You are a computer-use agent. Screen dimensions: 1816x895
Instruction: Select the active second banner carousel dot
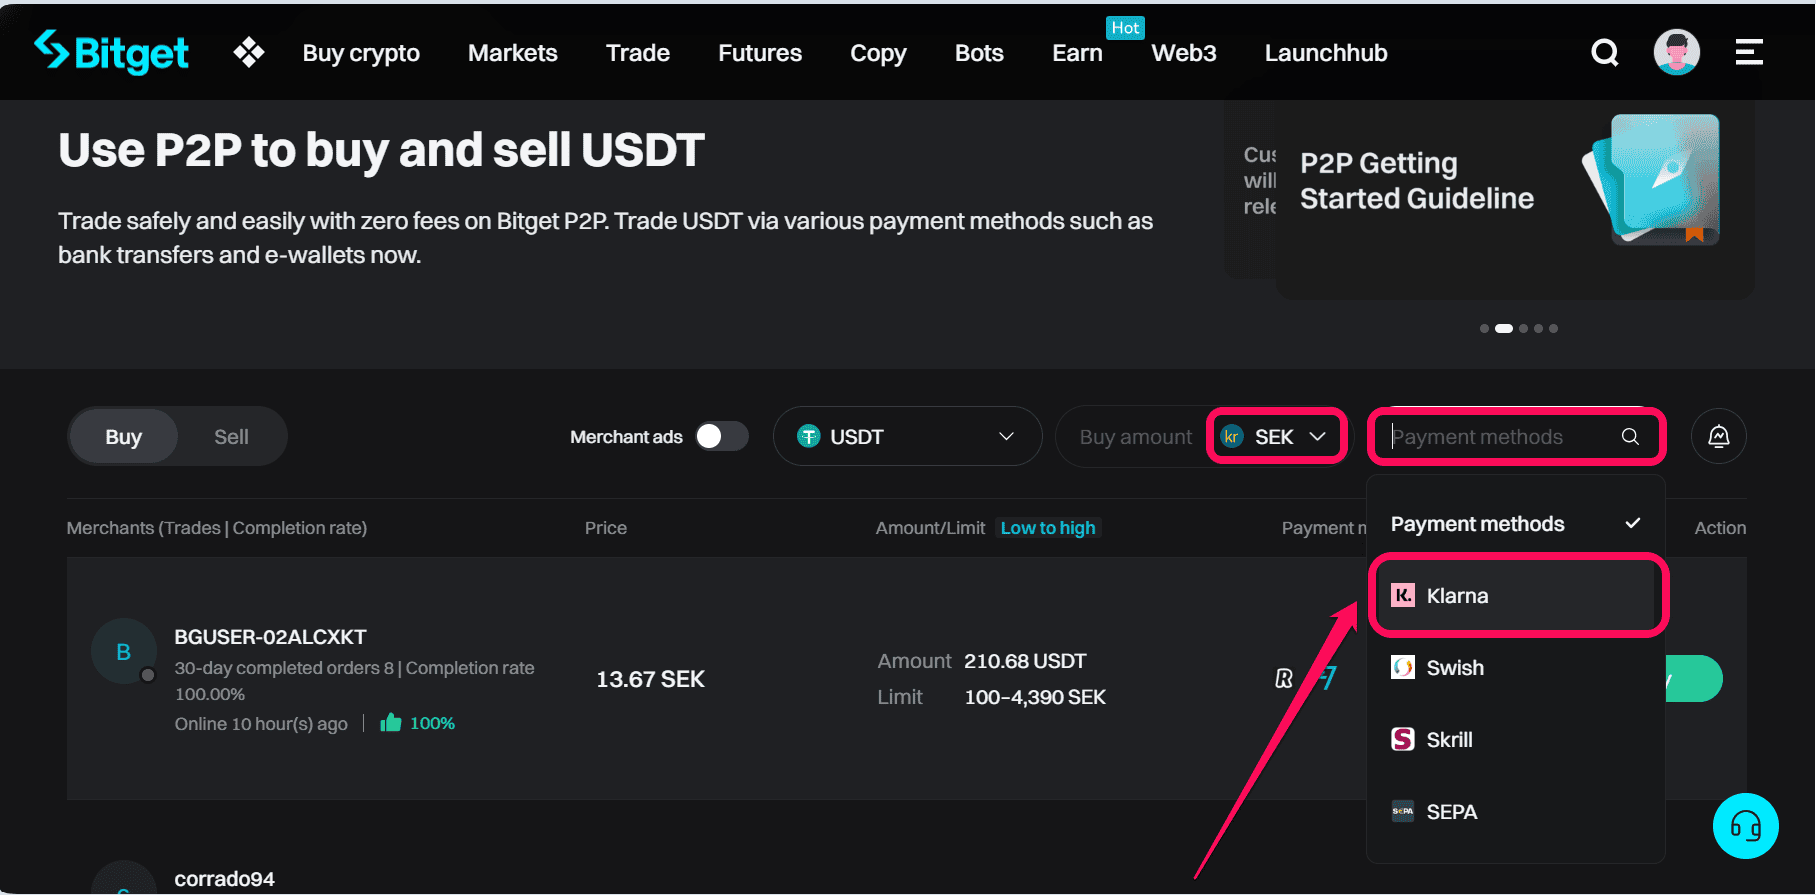coord(1504,328)
